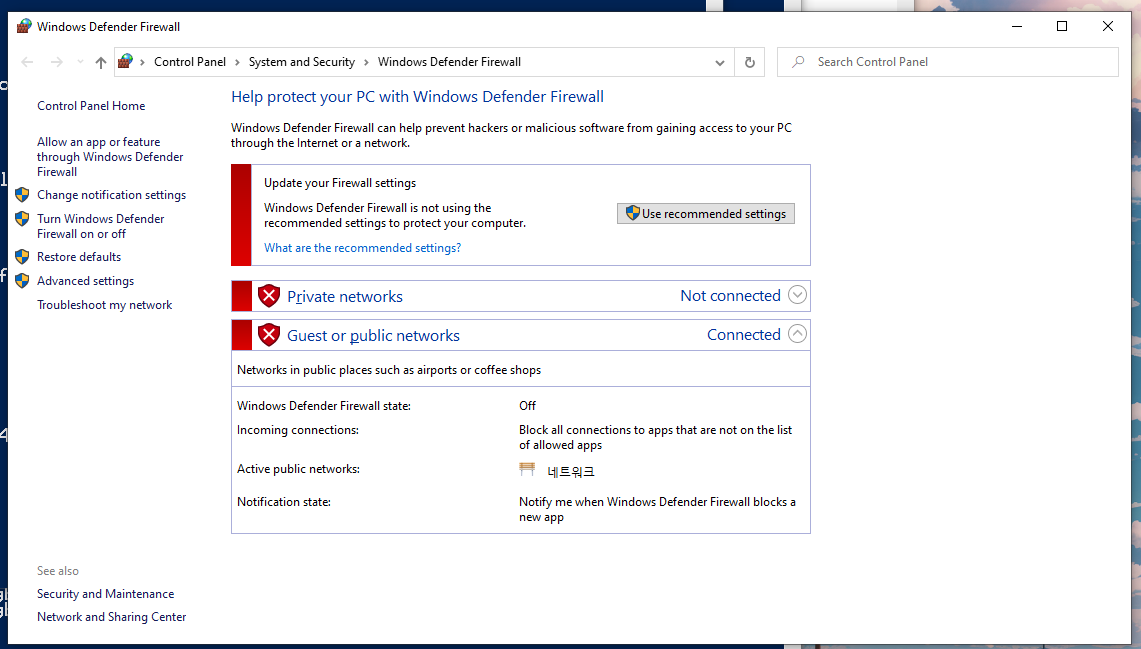Viewport: 1141px width, 649px height.
Task: Minimize the Windows Defender Firewall window
Action: tap(1017, 26)
